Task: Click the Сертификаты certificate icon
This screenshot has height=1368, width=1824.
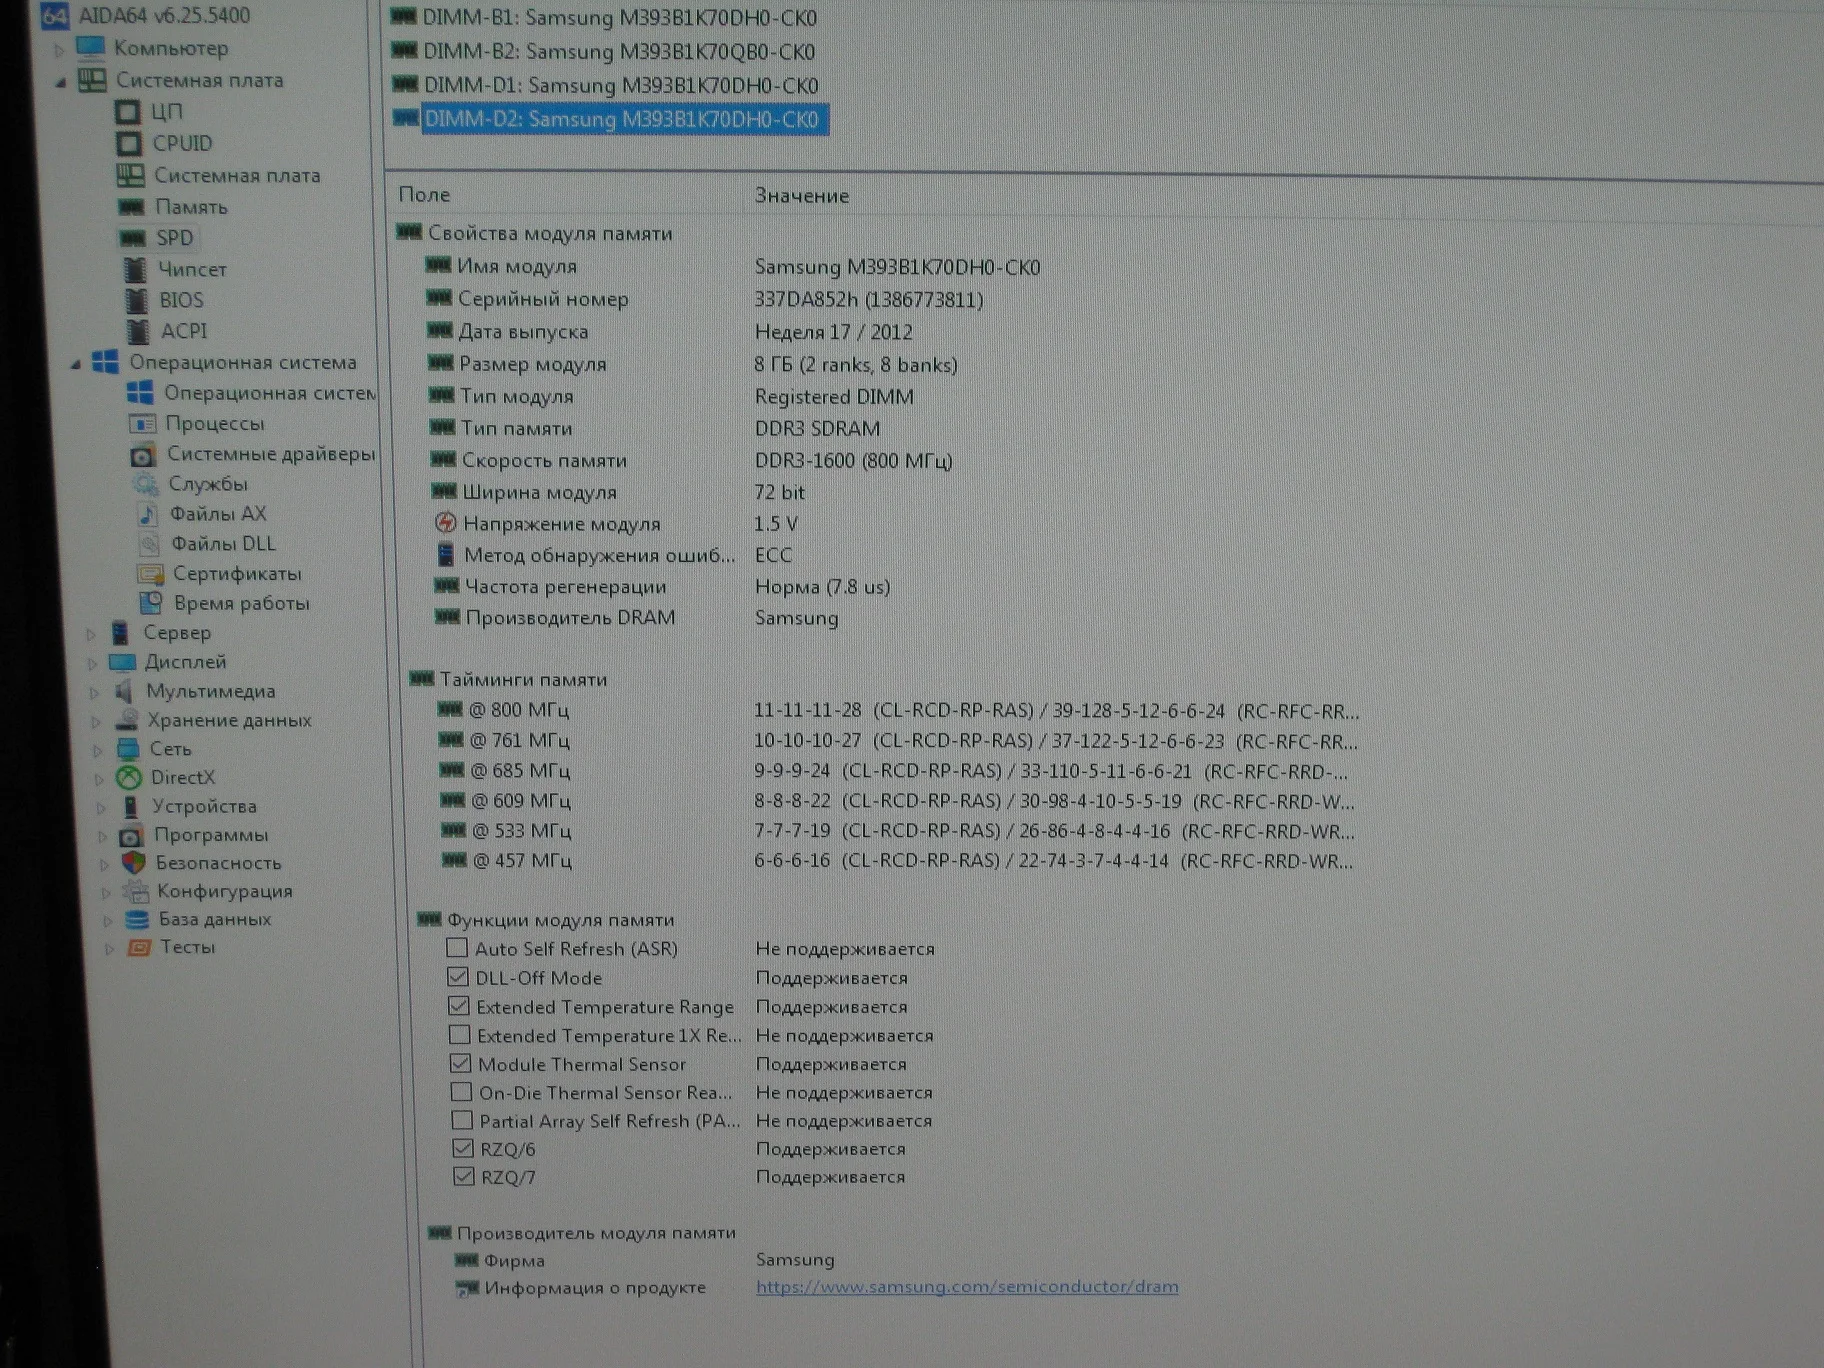Action: (150, 574)
